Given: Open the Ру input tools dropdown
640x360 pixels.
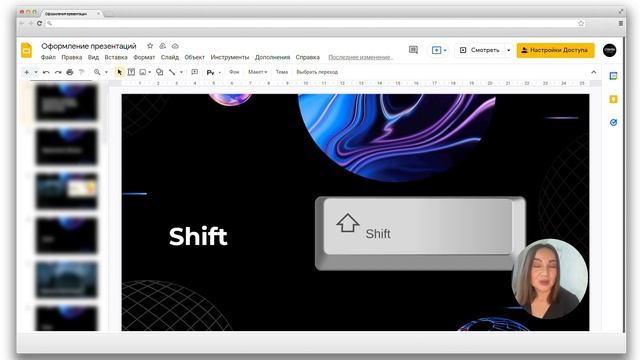Looking at the screenshot, I should point(213,72).
